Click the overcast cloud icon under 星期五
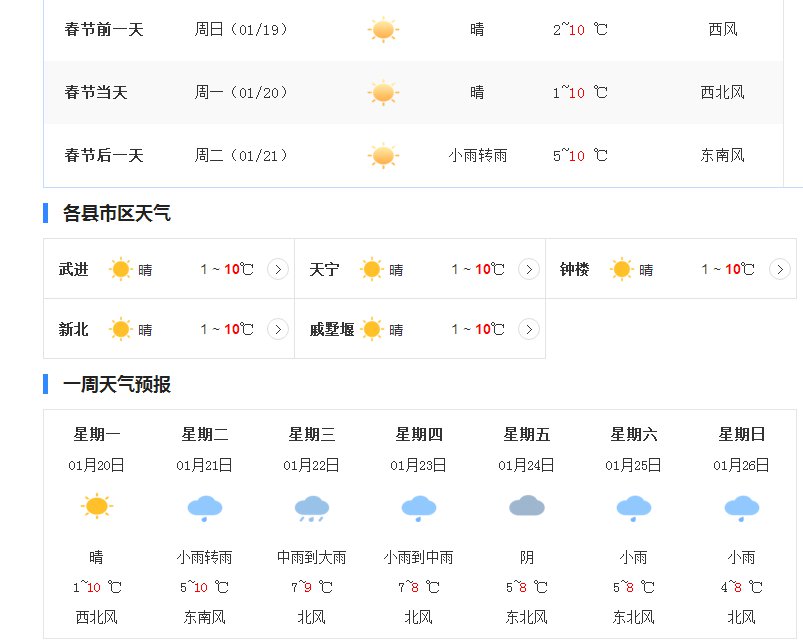The width and height of the screenshot is (803, 643). click(x=526, y=506)
